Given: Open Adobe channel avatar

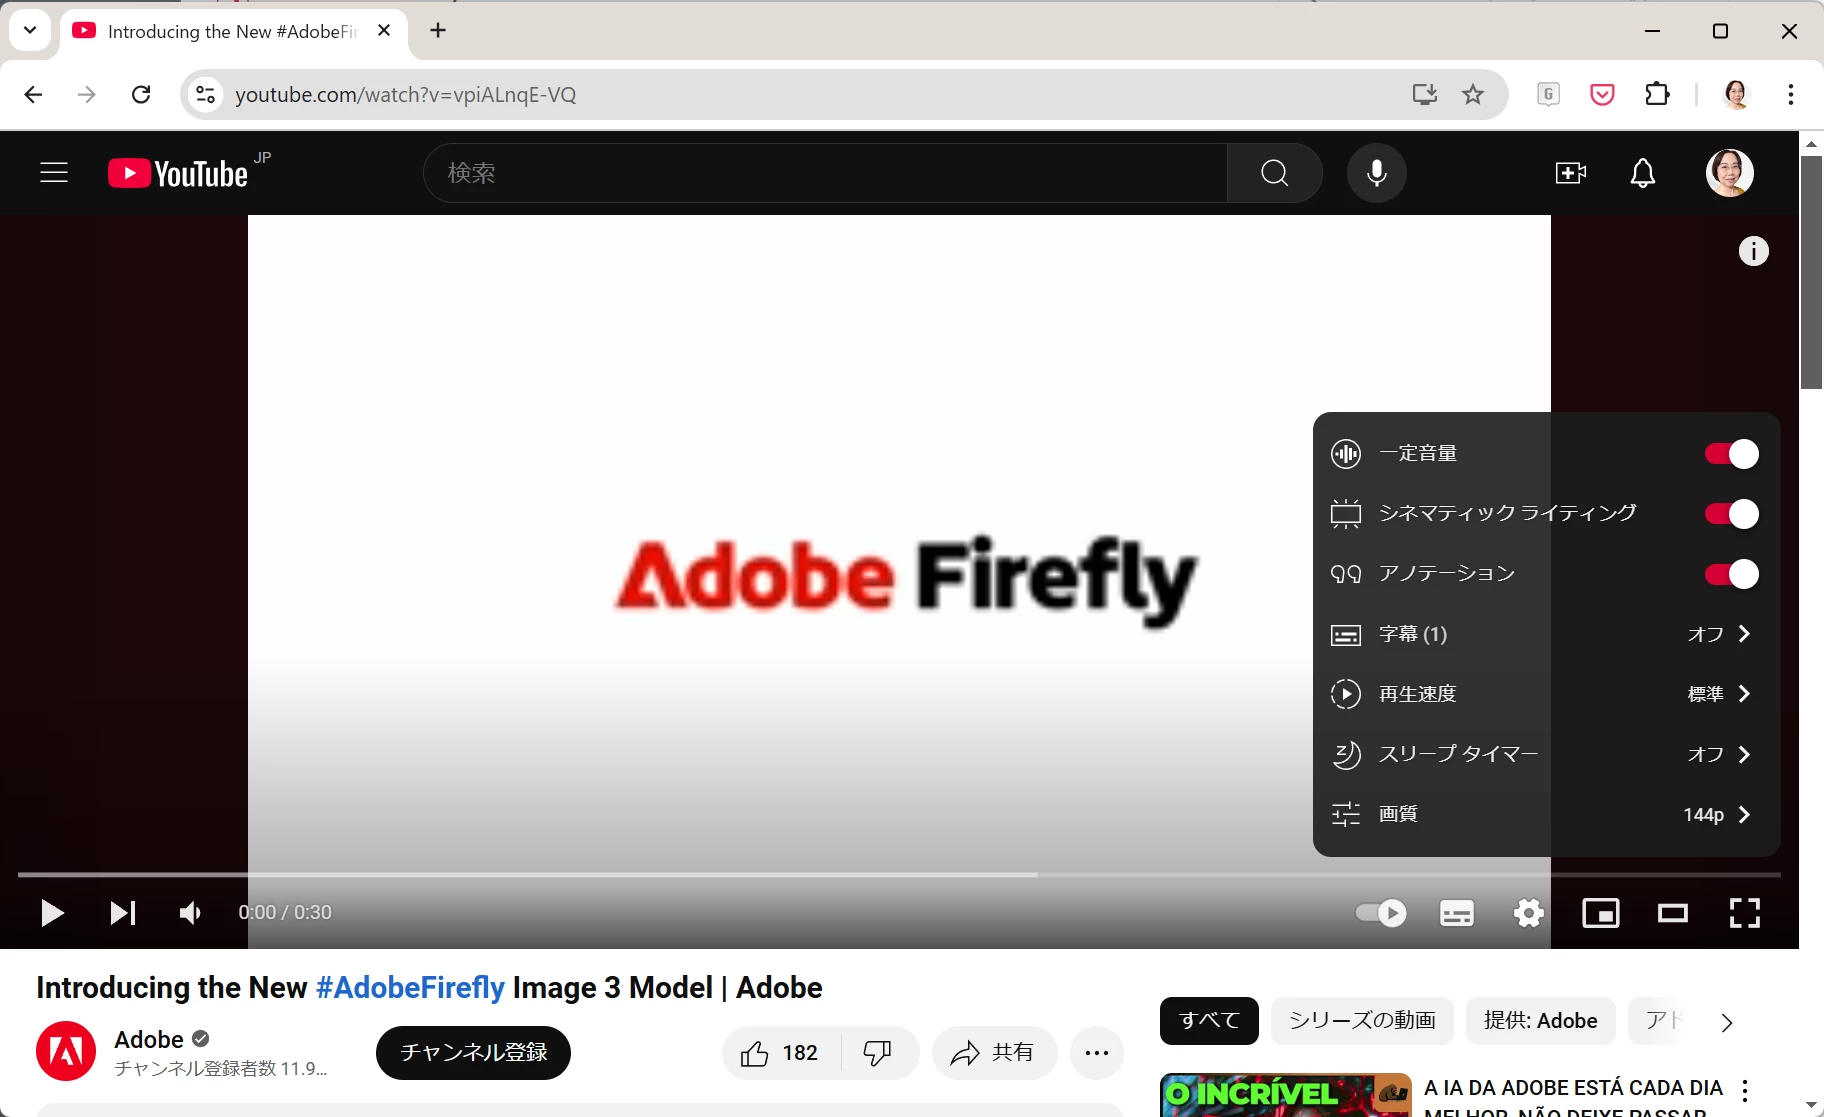Looking at the screenshot, I should pyautogui.click(x=66, y=1051).
